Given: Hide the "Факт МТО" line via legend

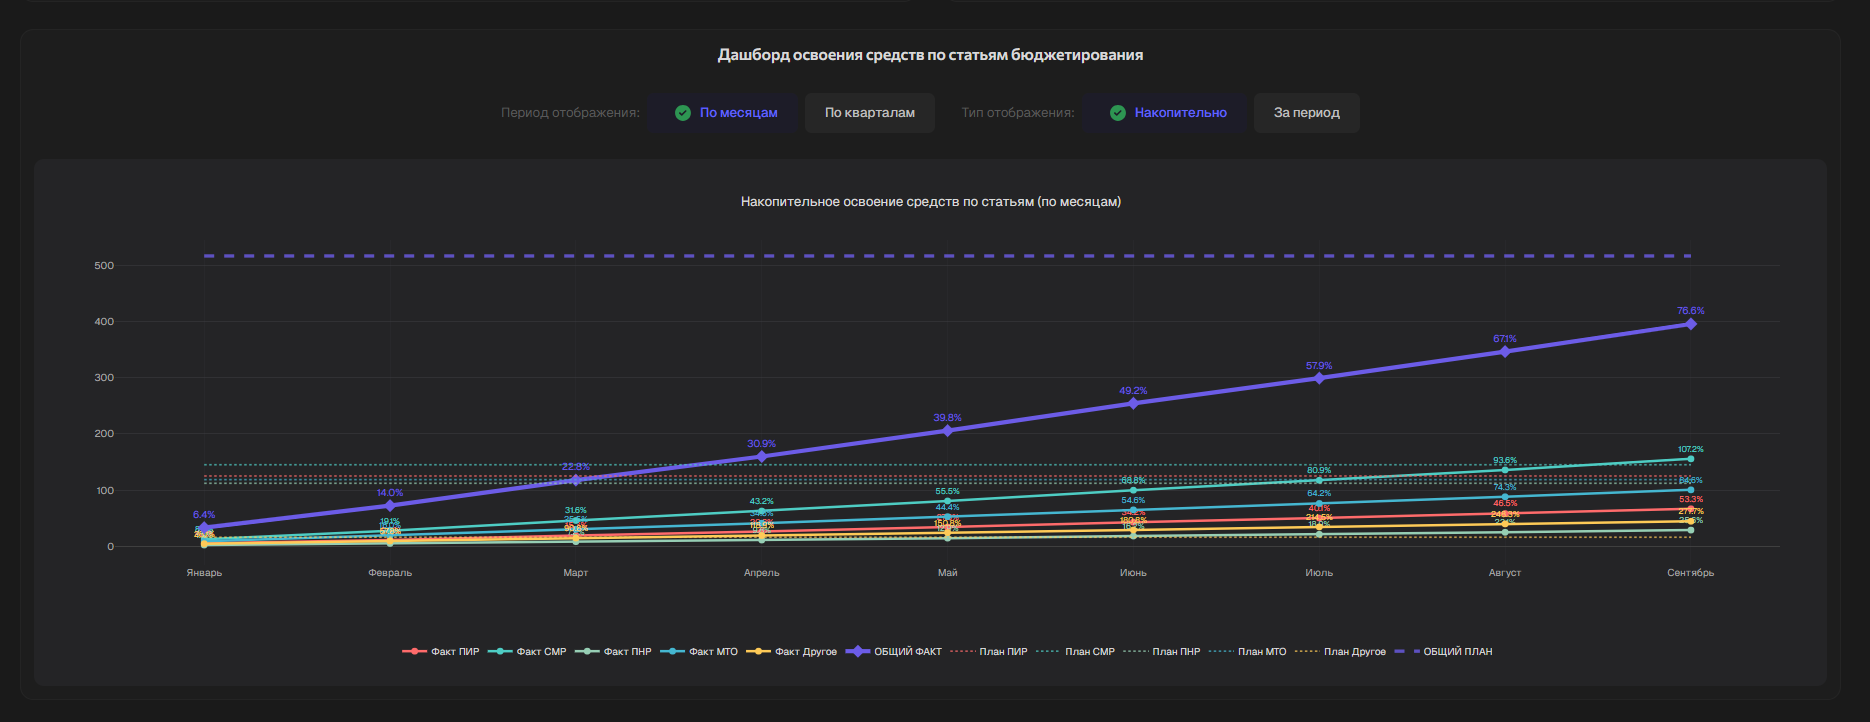Looking at the screenshot, I should click(x=699, y=652).
